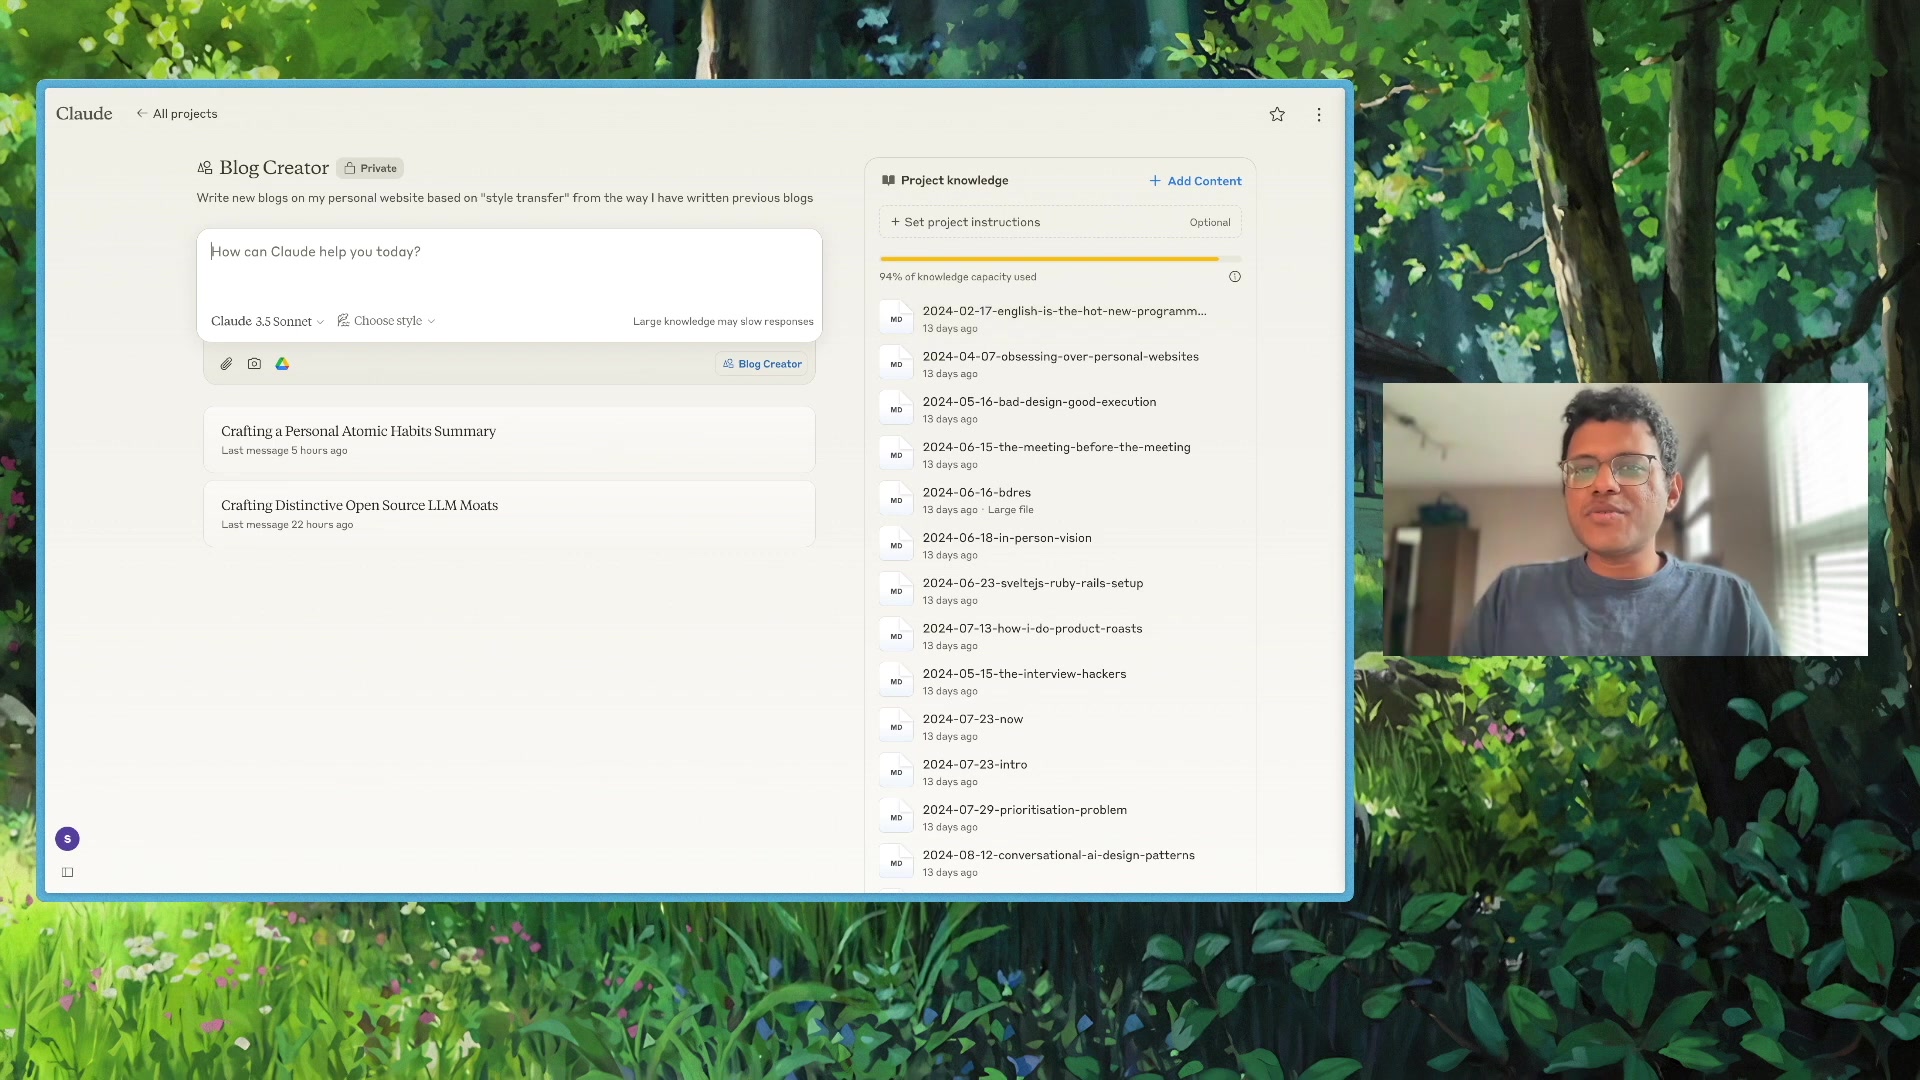Open 2024-06-16-bdres file name
The width and height of the screenshot is (1920, 1080).
coord(976,493)
